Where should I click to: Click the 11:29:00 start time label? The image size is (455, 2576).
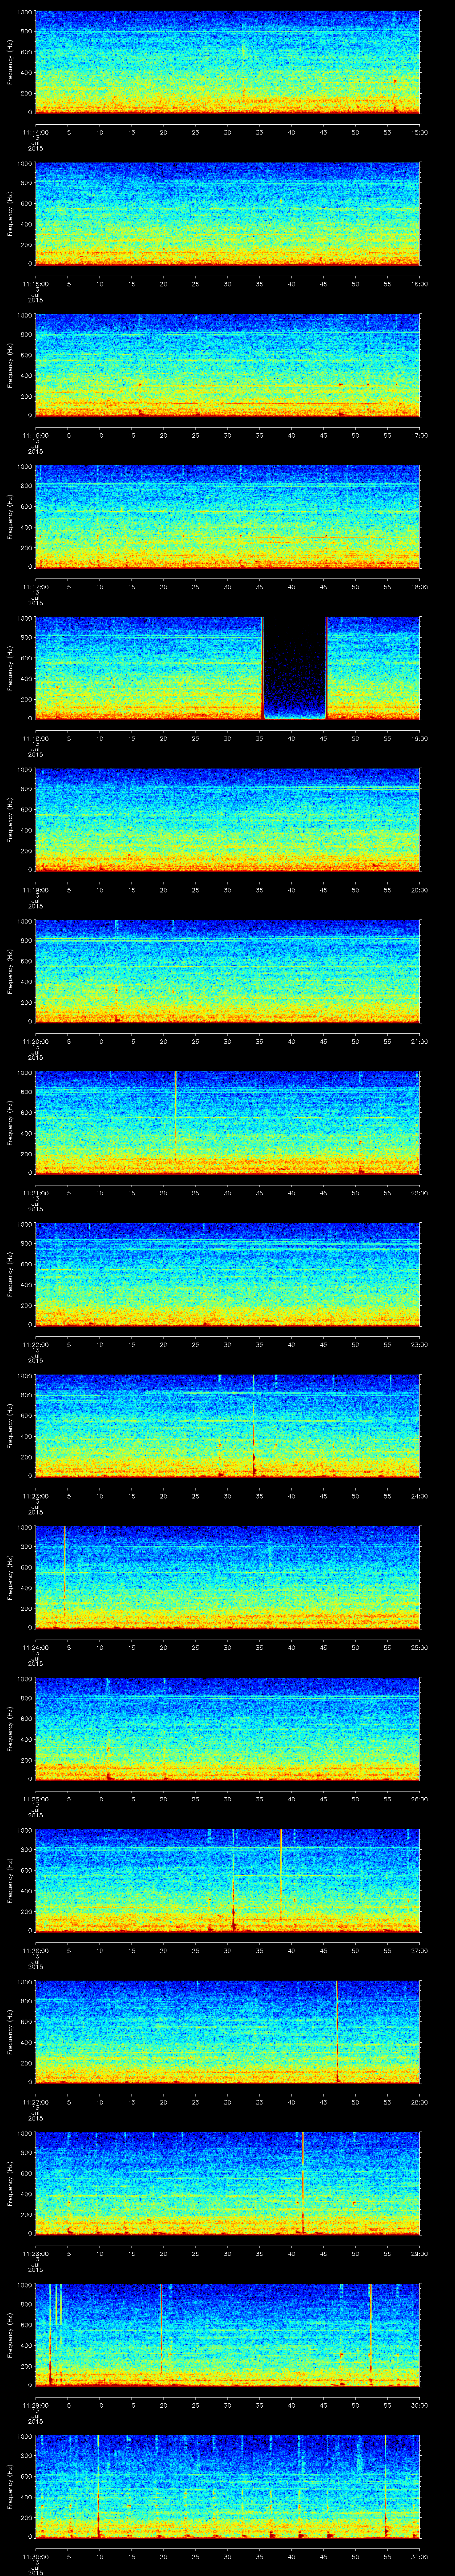click(x=35, y=2405)
